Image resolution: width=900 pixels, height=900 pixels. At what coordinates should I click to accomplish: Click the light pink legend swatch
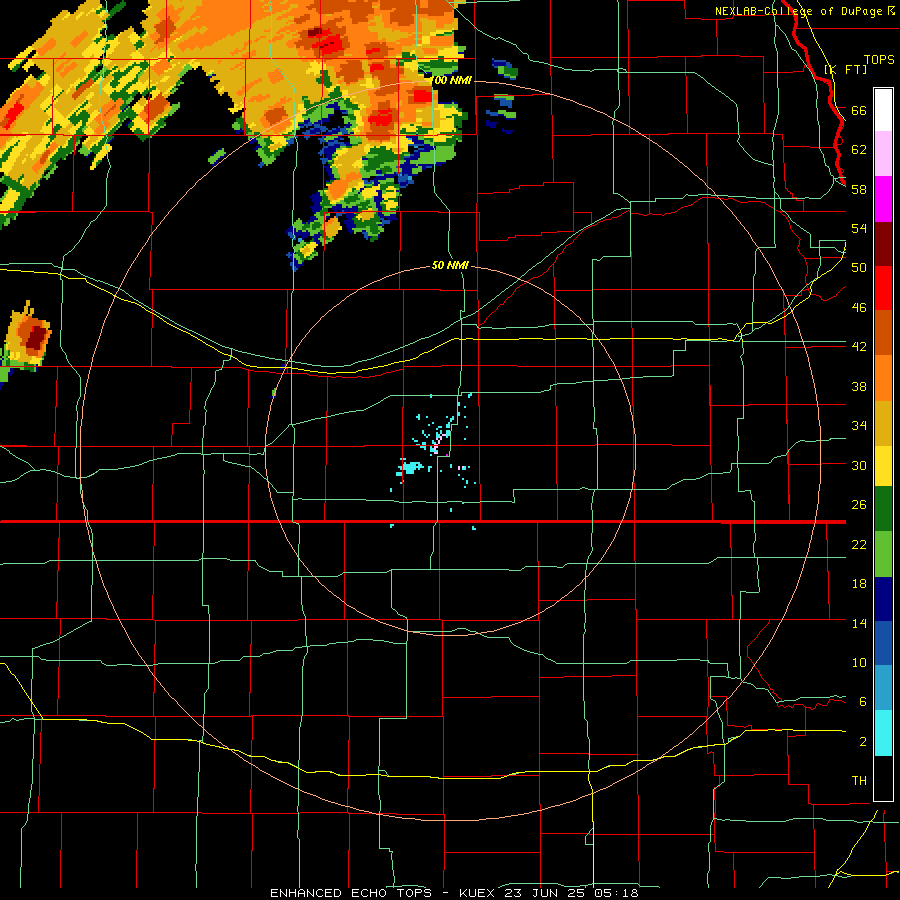click(883, 153)
